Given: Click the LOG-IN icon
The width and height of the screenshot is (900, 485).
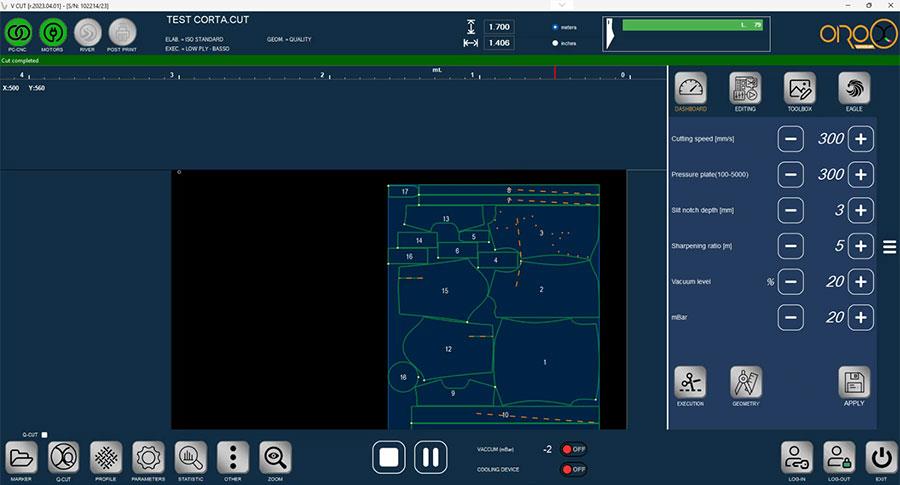Looking at the screenshot, I should 797,457.
